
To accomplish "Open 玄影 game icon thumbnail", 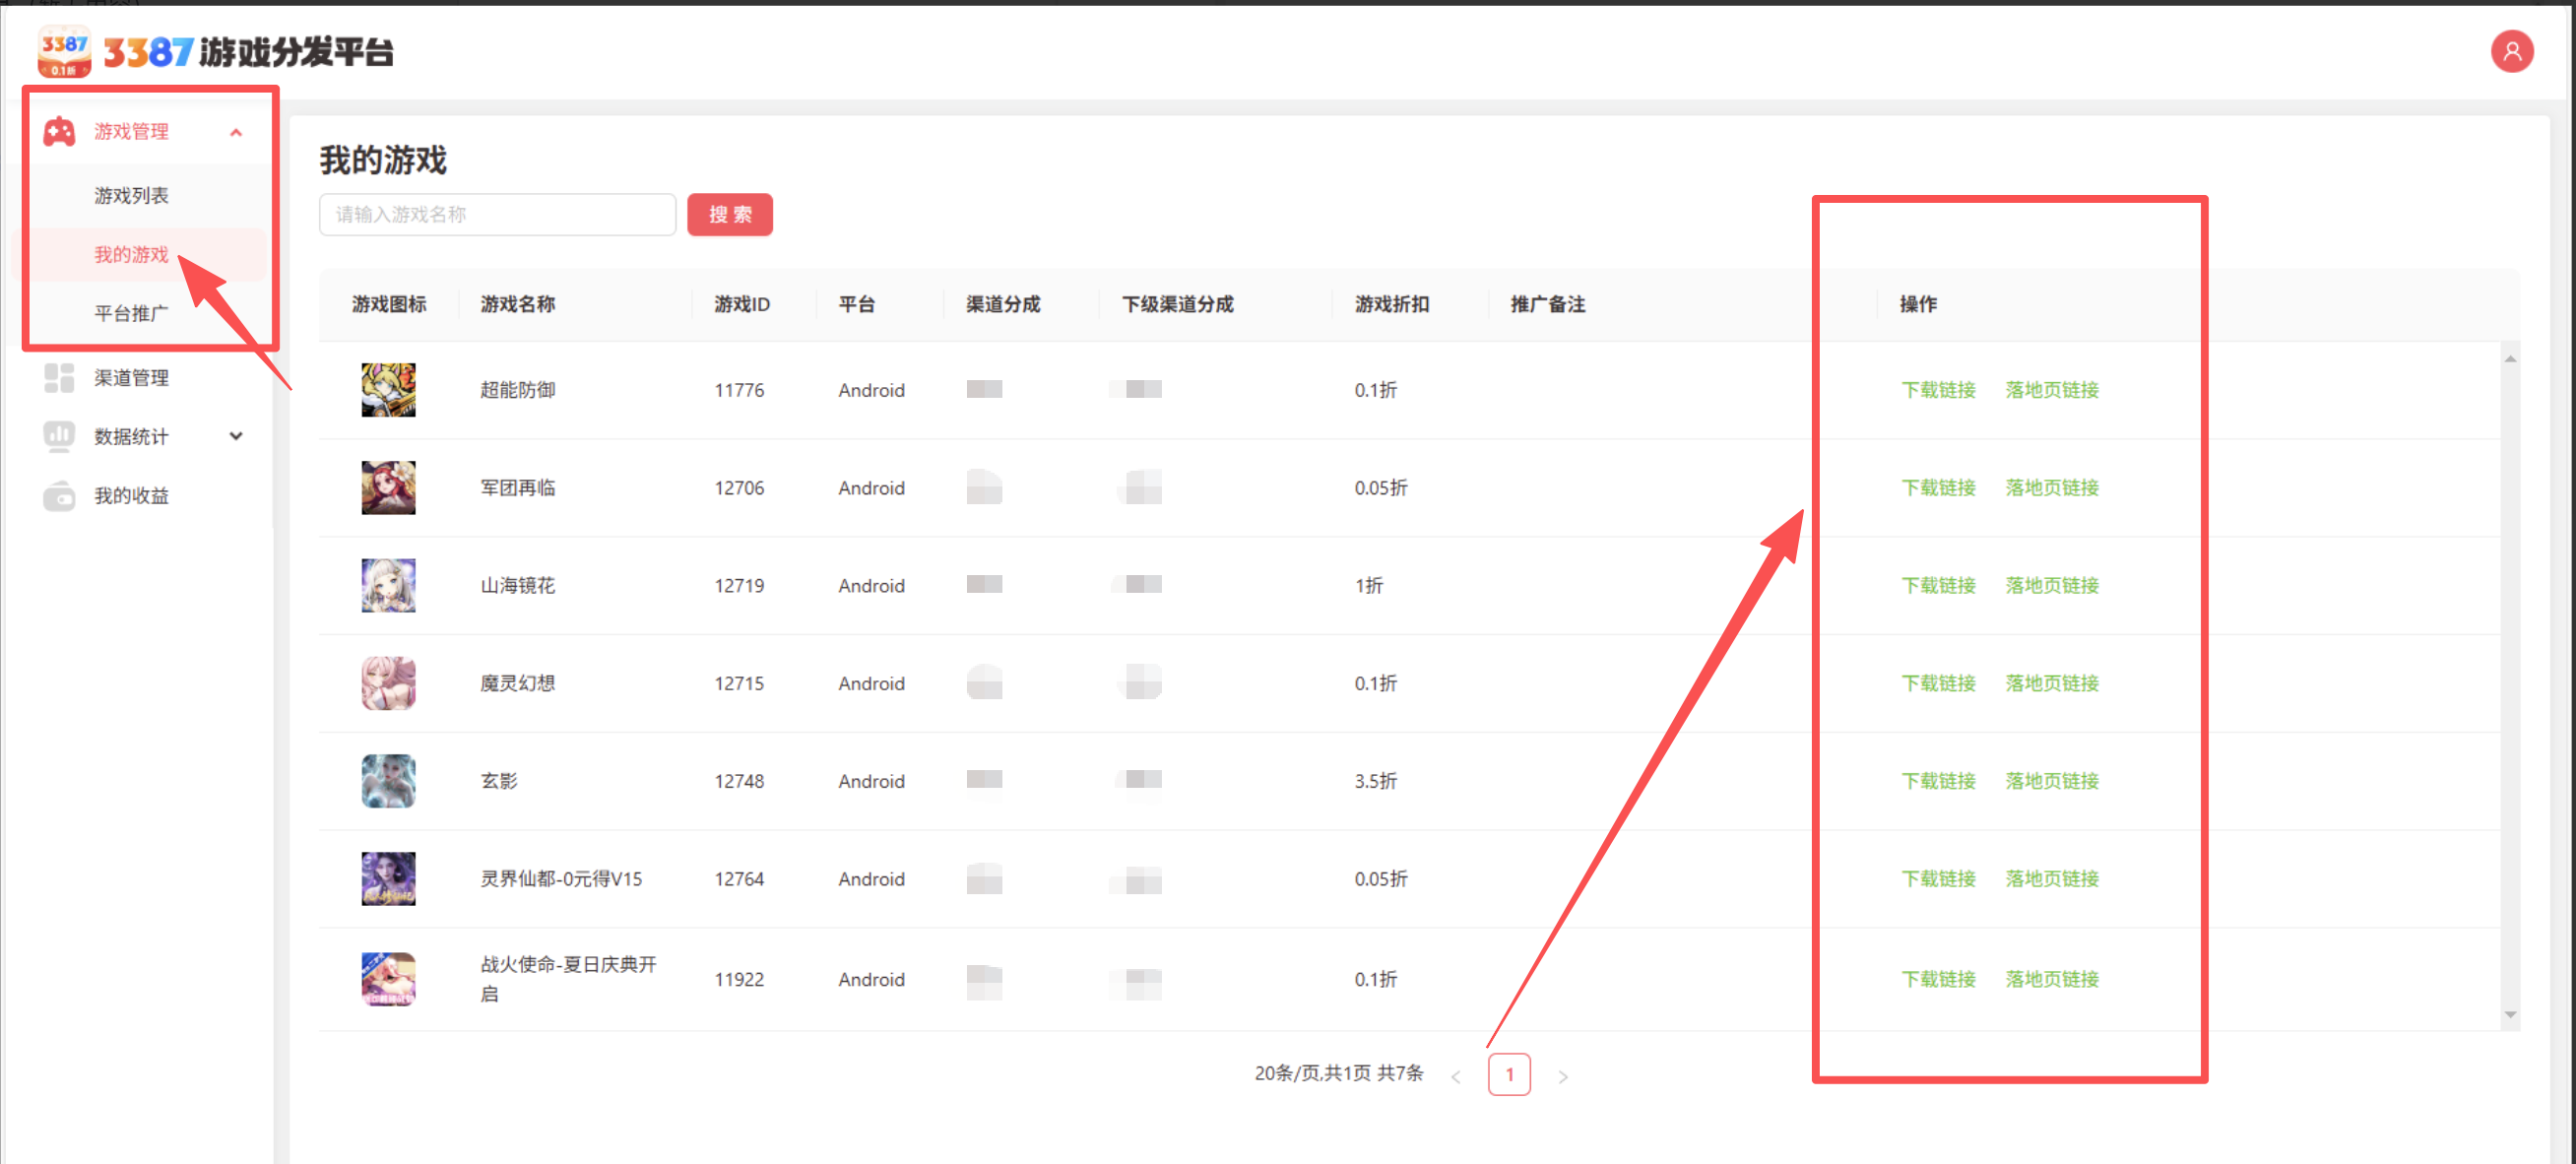I will pyautogui.click(x=388, y=781).
